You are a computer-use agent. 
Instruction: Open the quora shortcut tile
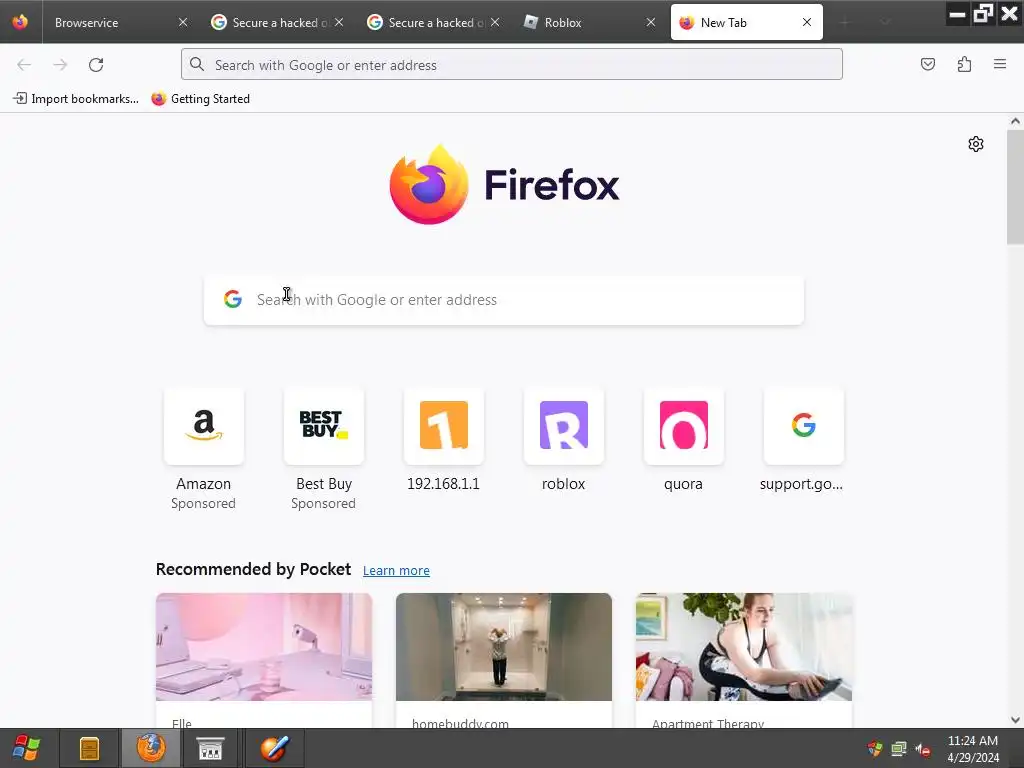tap(684, 426)
